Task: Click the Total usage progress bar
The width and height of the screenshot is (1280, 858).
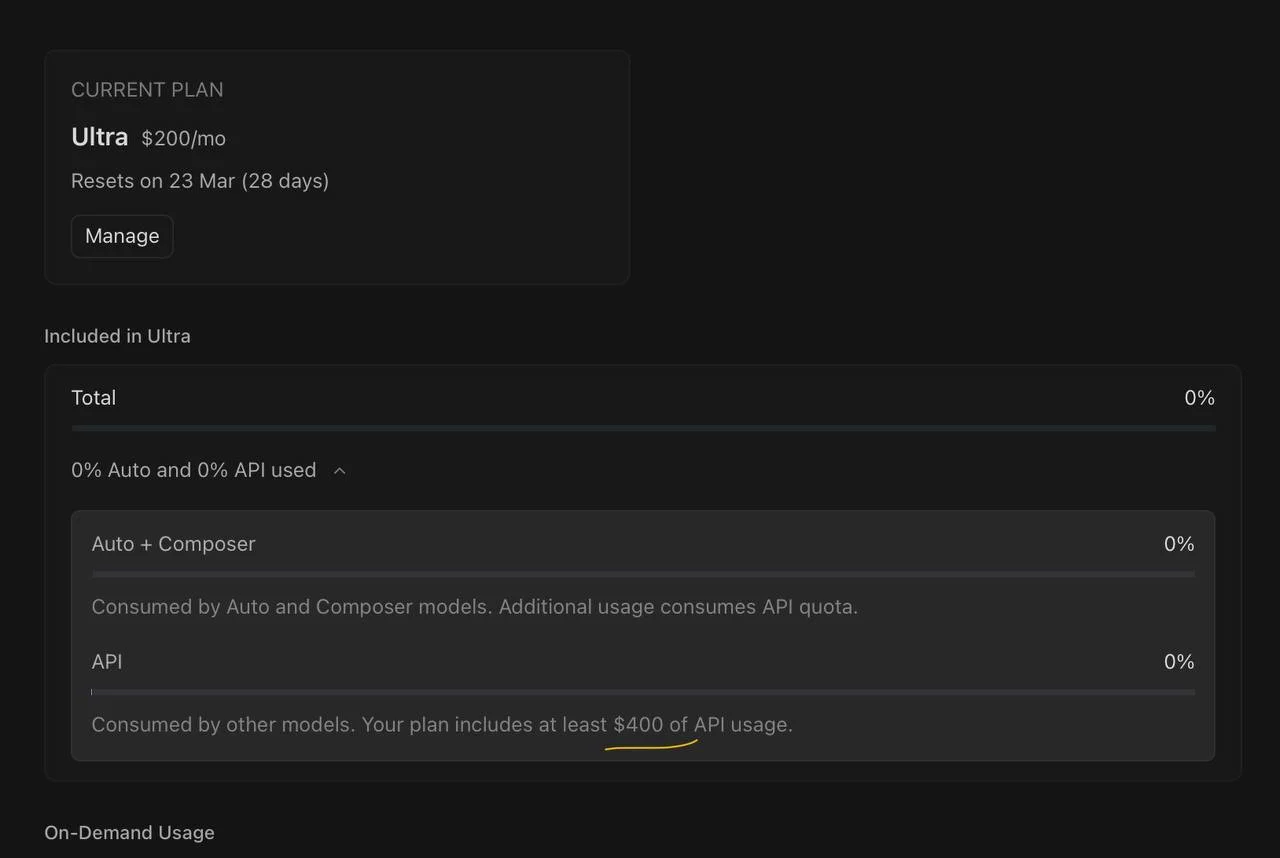Action: pyautogui.click(x=643, y=428)
